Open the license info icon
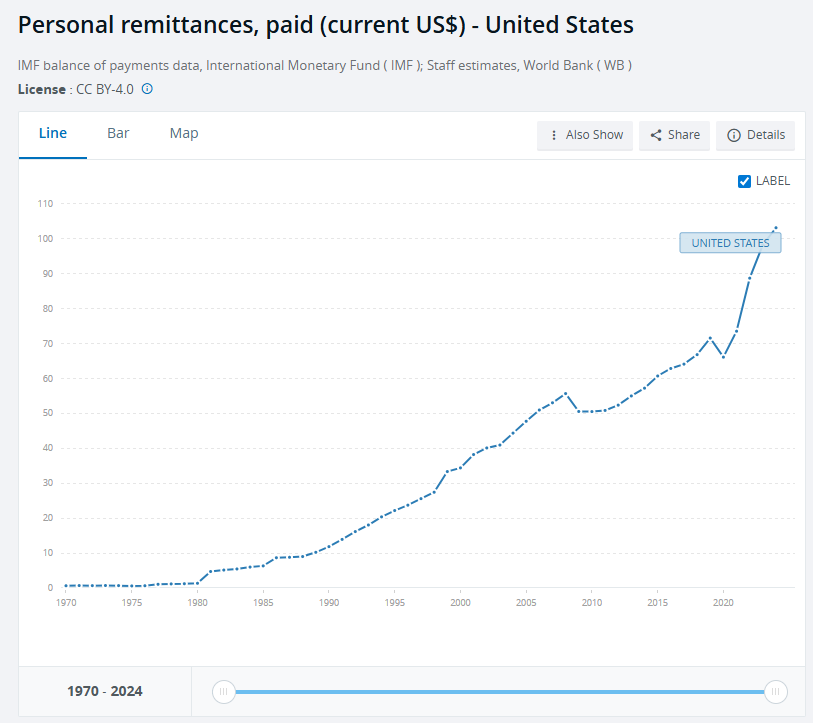 point(147,89)
